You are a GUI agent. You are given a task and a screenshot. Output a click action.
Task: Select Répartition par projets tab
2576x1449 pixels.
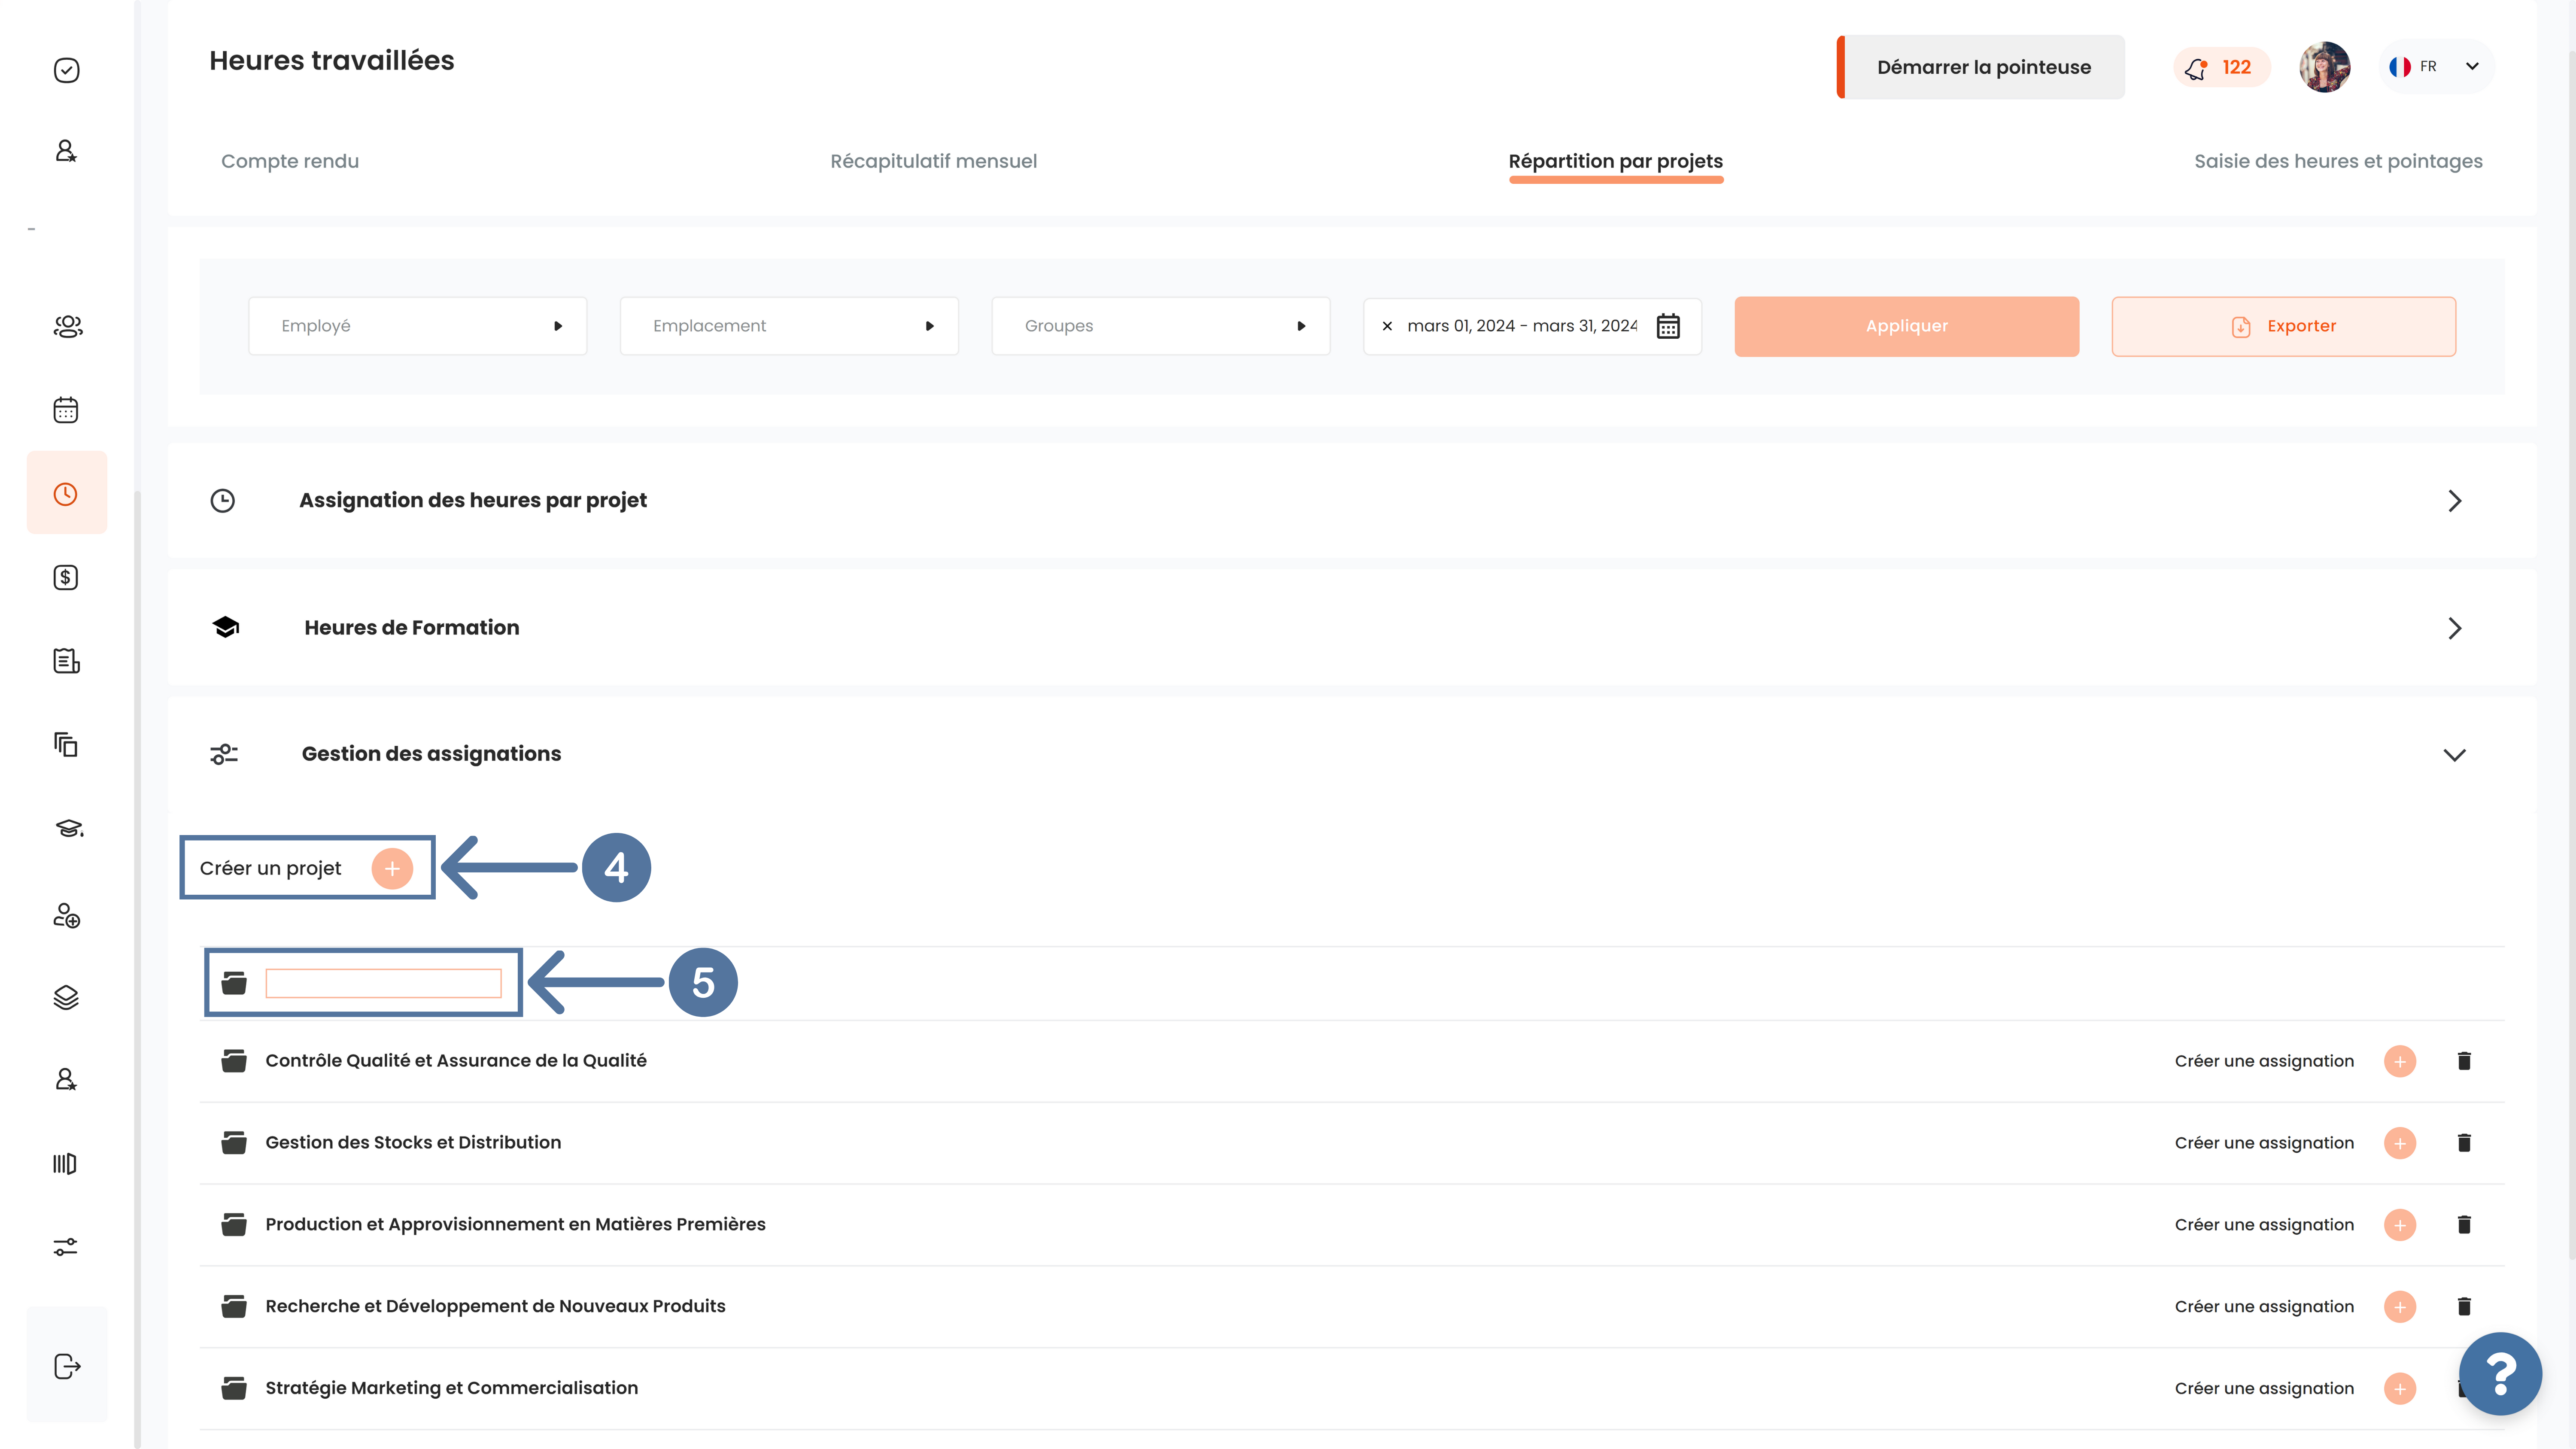(x=1615, y=161)
